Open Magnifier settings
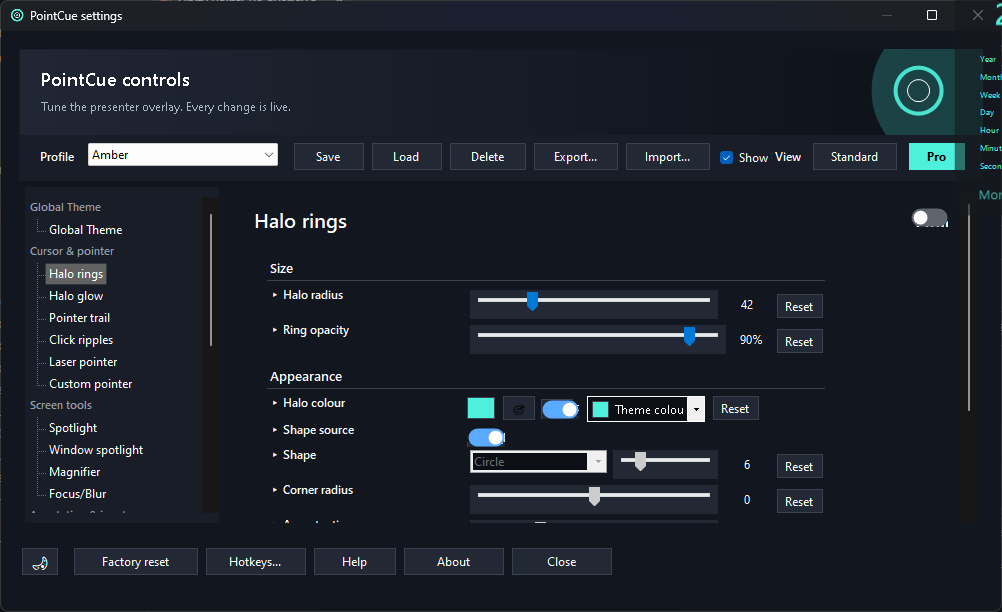Viewport: 1002px width, 612px height. click(x=75, y=472)
